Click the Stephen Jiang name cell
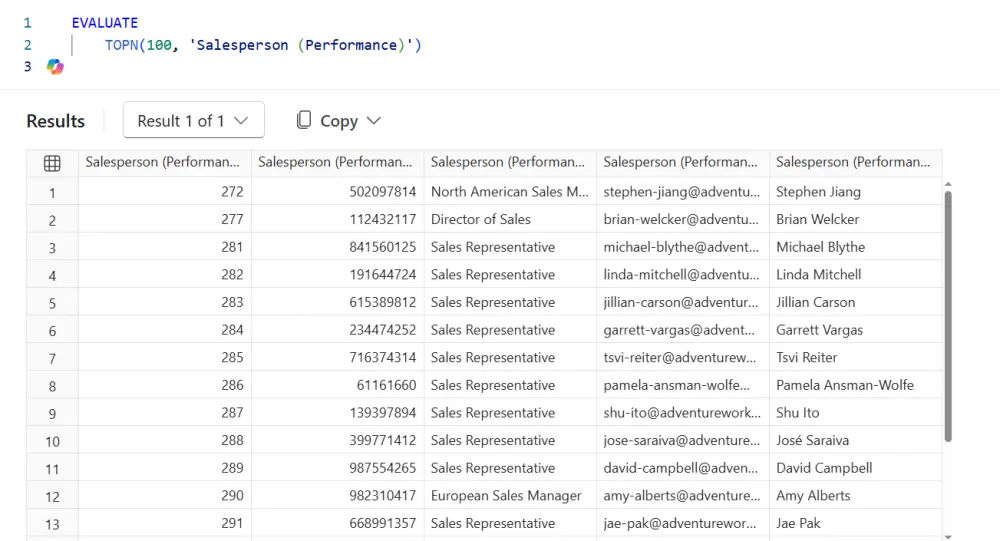 pos(855,191)
